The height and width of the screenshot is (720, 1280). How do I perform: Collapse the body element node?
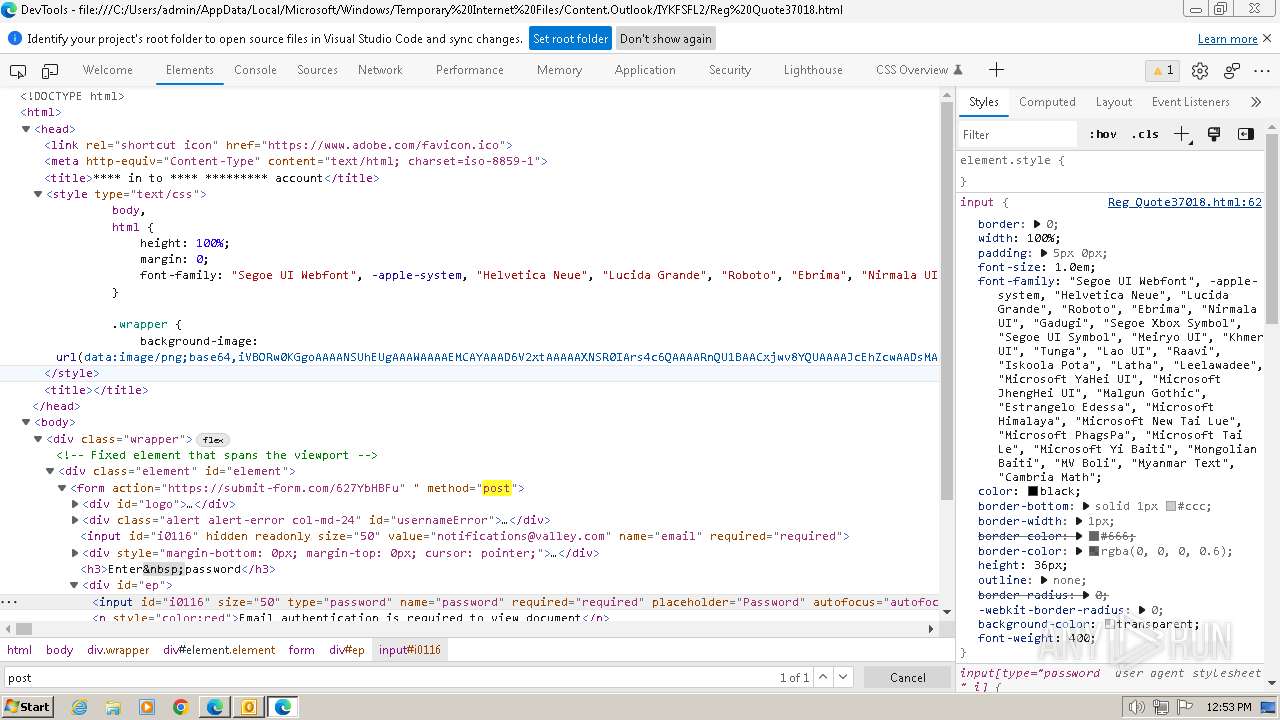coord(26,422)
